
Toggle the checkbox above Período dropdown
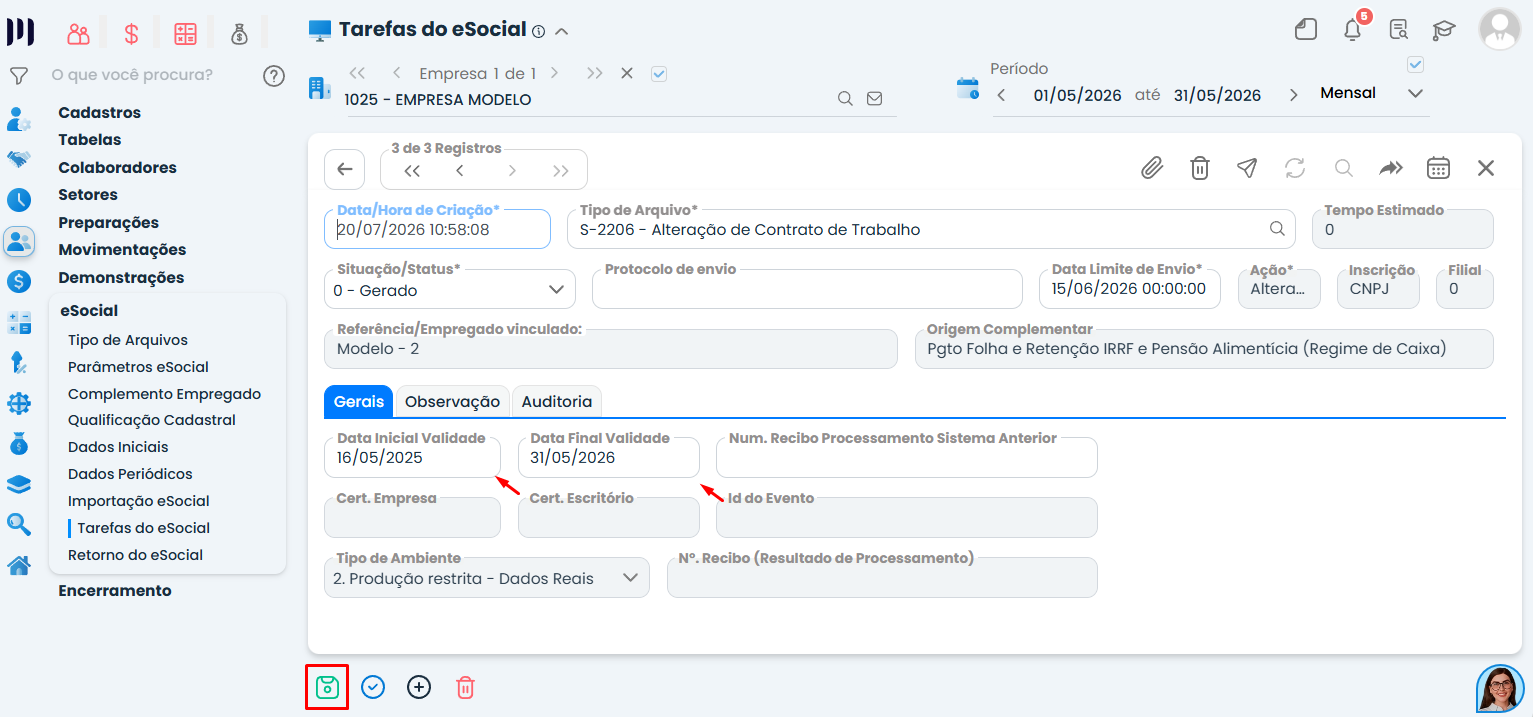(1415, 64)
